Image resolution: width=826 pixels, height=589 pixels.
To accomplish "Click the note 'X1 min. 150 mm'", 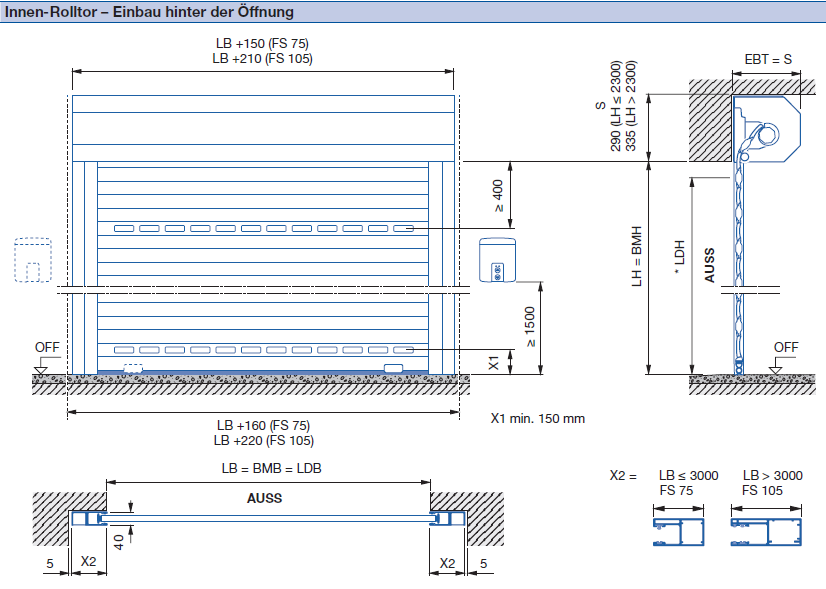I will (538, 419).
